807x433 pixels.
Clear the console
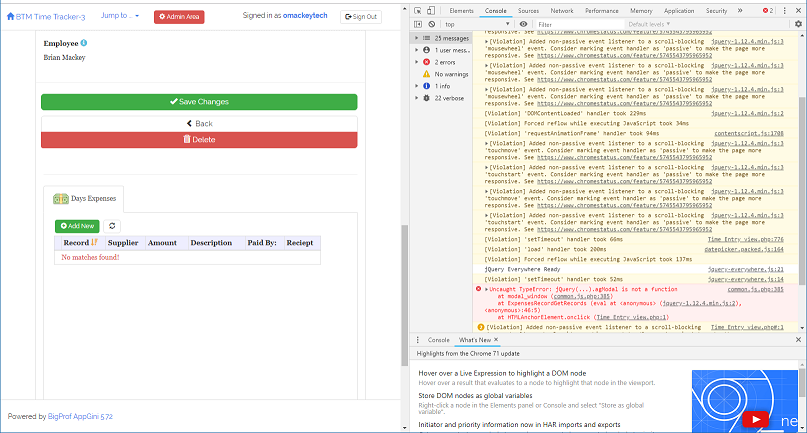click(x=432, y=24)
